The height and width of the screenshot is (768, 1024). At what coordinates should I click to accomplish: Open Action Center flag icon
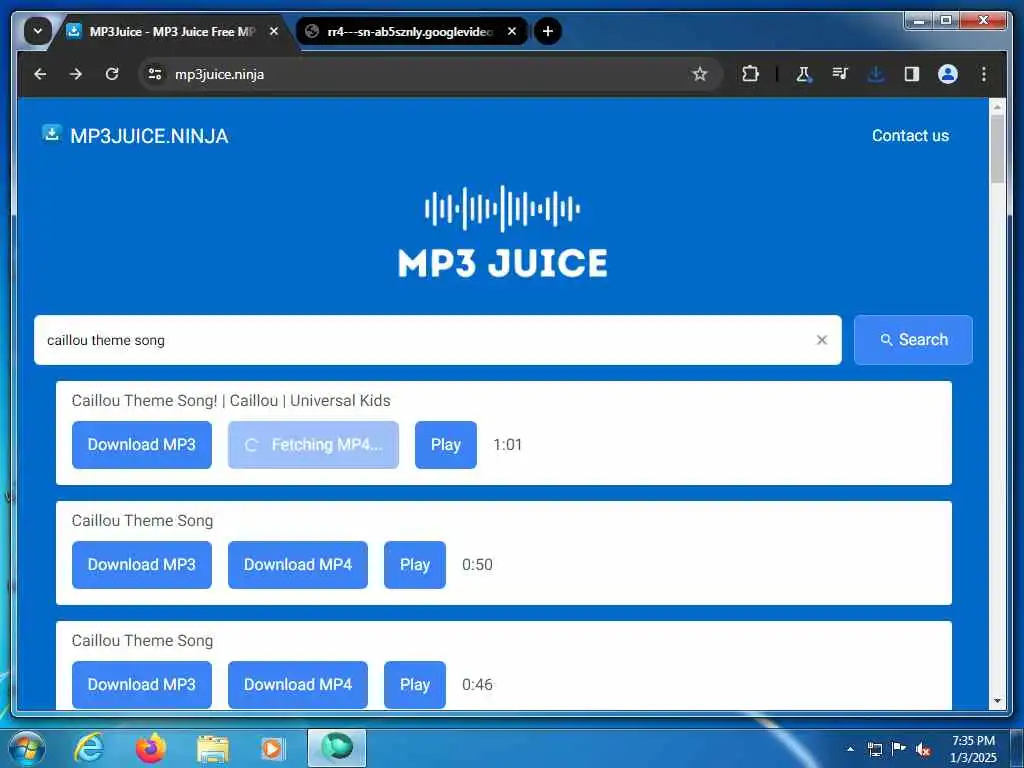point(899,749)
